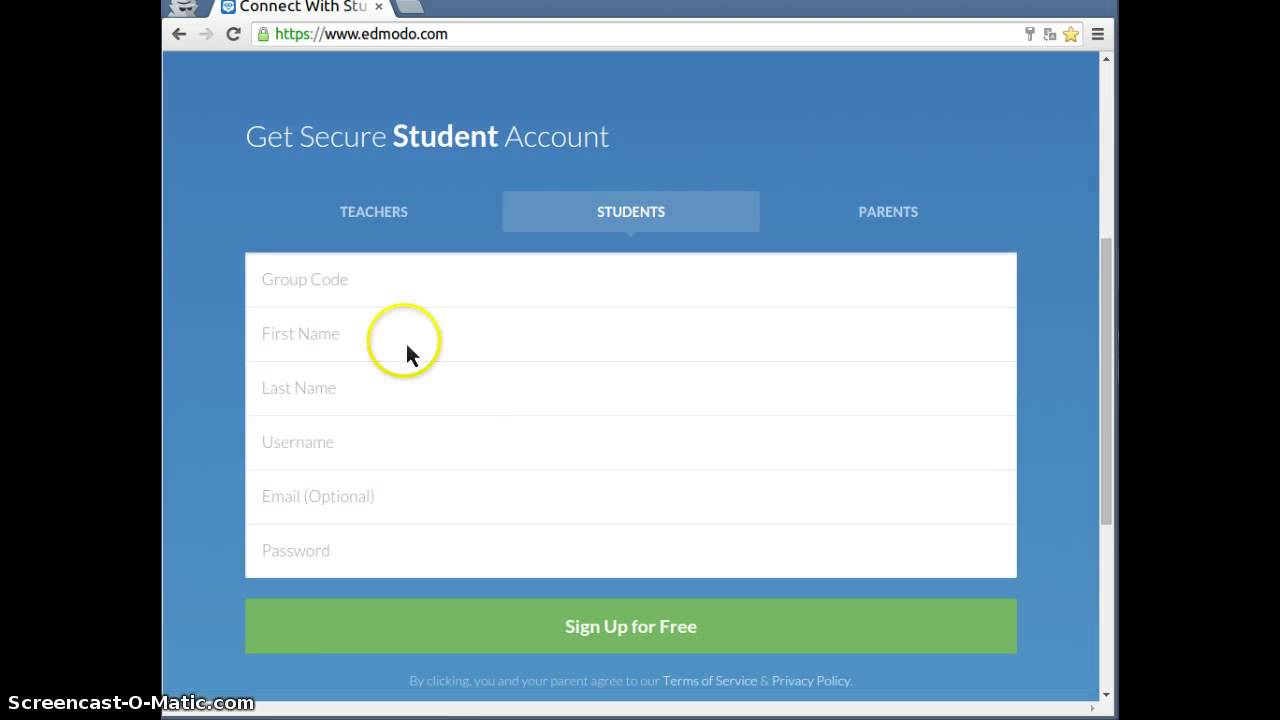Click the address bar URL www.edmodo.com
The height and width of the screenshot is (720, 1280).
(x=361, y=34)
